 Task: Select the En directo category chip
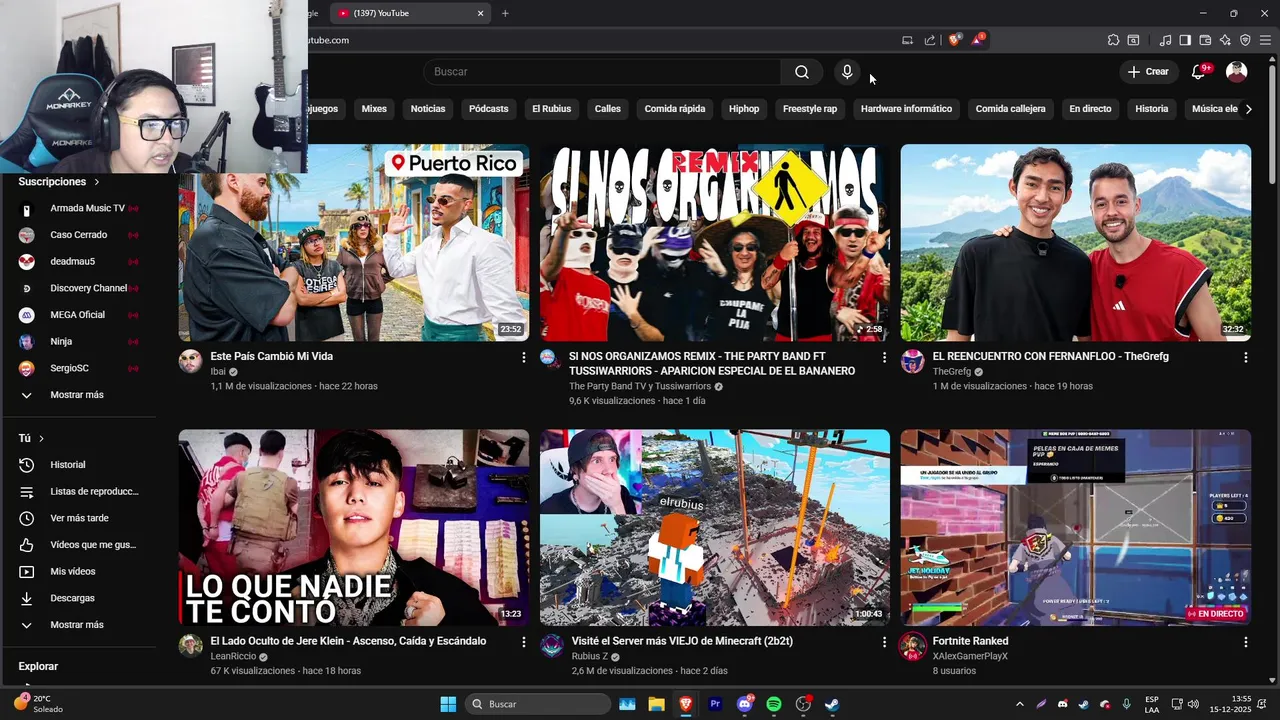(x=1090, y=109)
